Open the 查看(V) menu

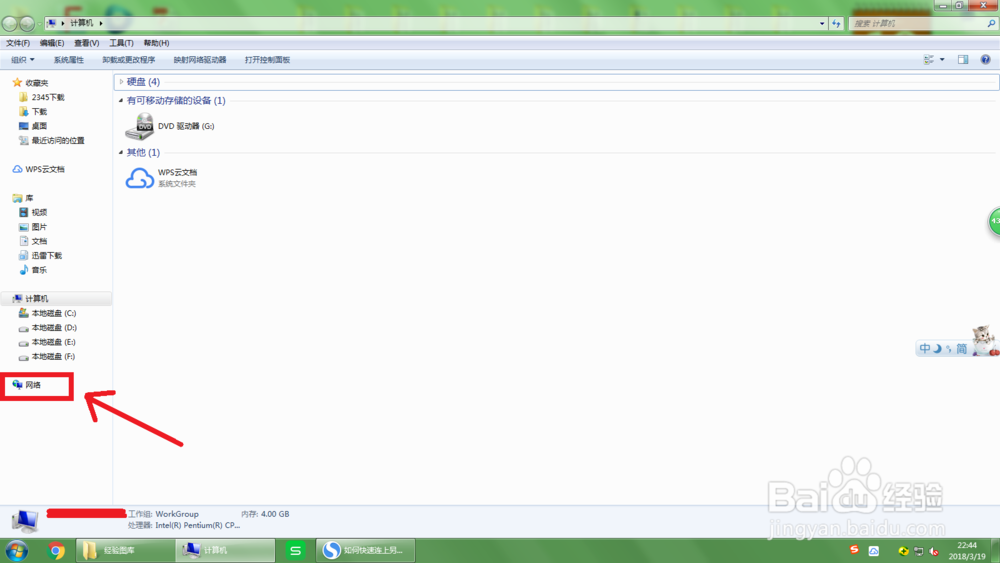86,43
